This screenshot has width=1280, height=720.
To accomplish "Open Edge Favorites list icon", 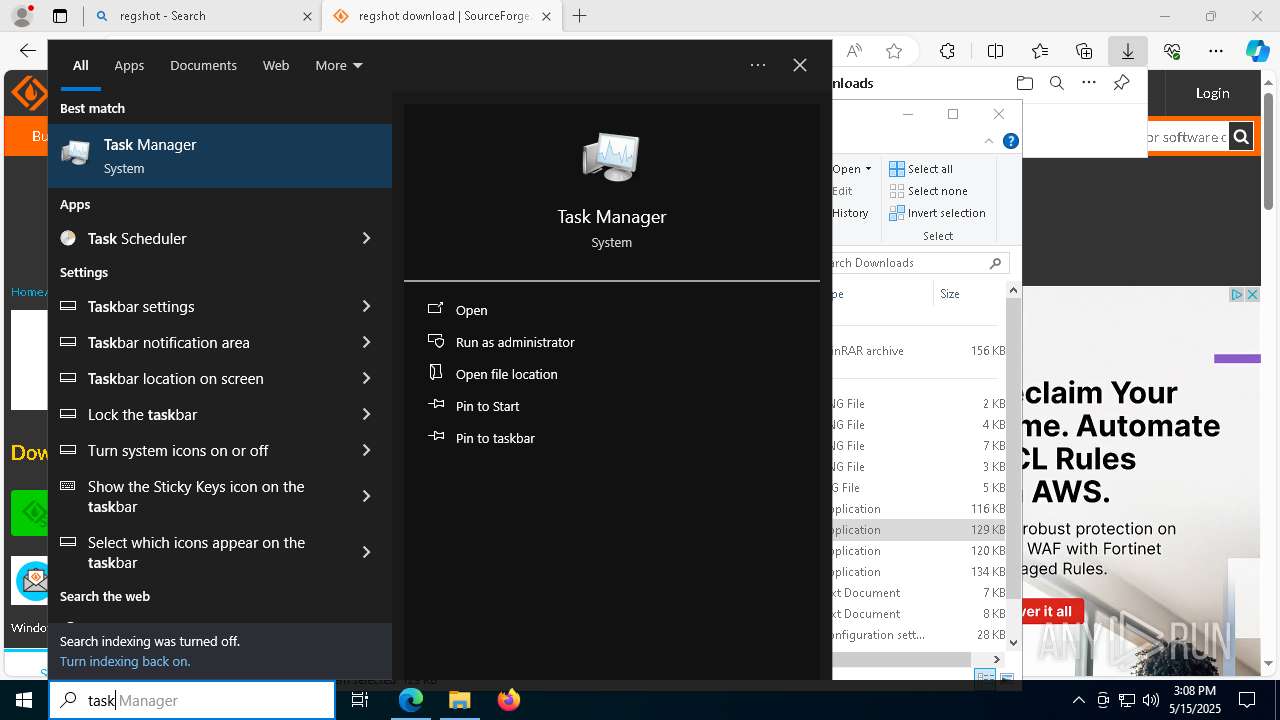I will (x=1040, y=51).
